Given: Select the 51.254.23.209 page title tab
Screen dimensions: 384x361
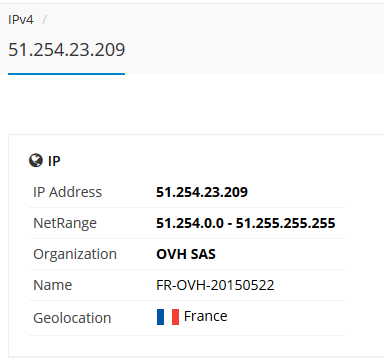Looking at the screenshot, I should [x=66, y=50].
